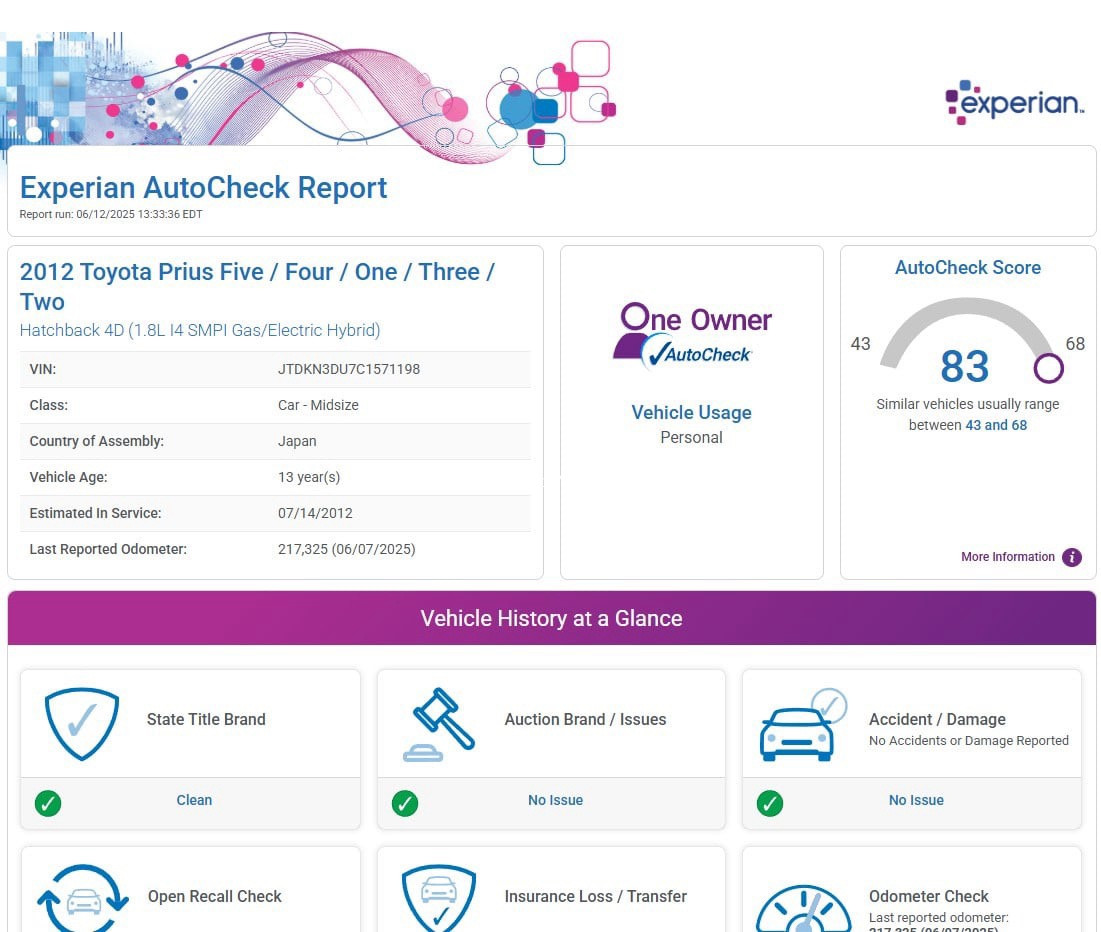Click the Open Recall Check circular arrows icon
This screenshot has height=932, width=1101.
(x=83, y=898)
